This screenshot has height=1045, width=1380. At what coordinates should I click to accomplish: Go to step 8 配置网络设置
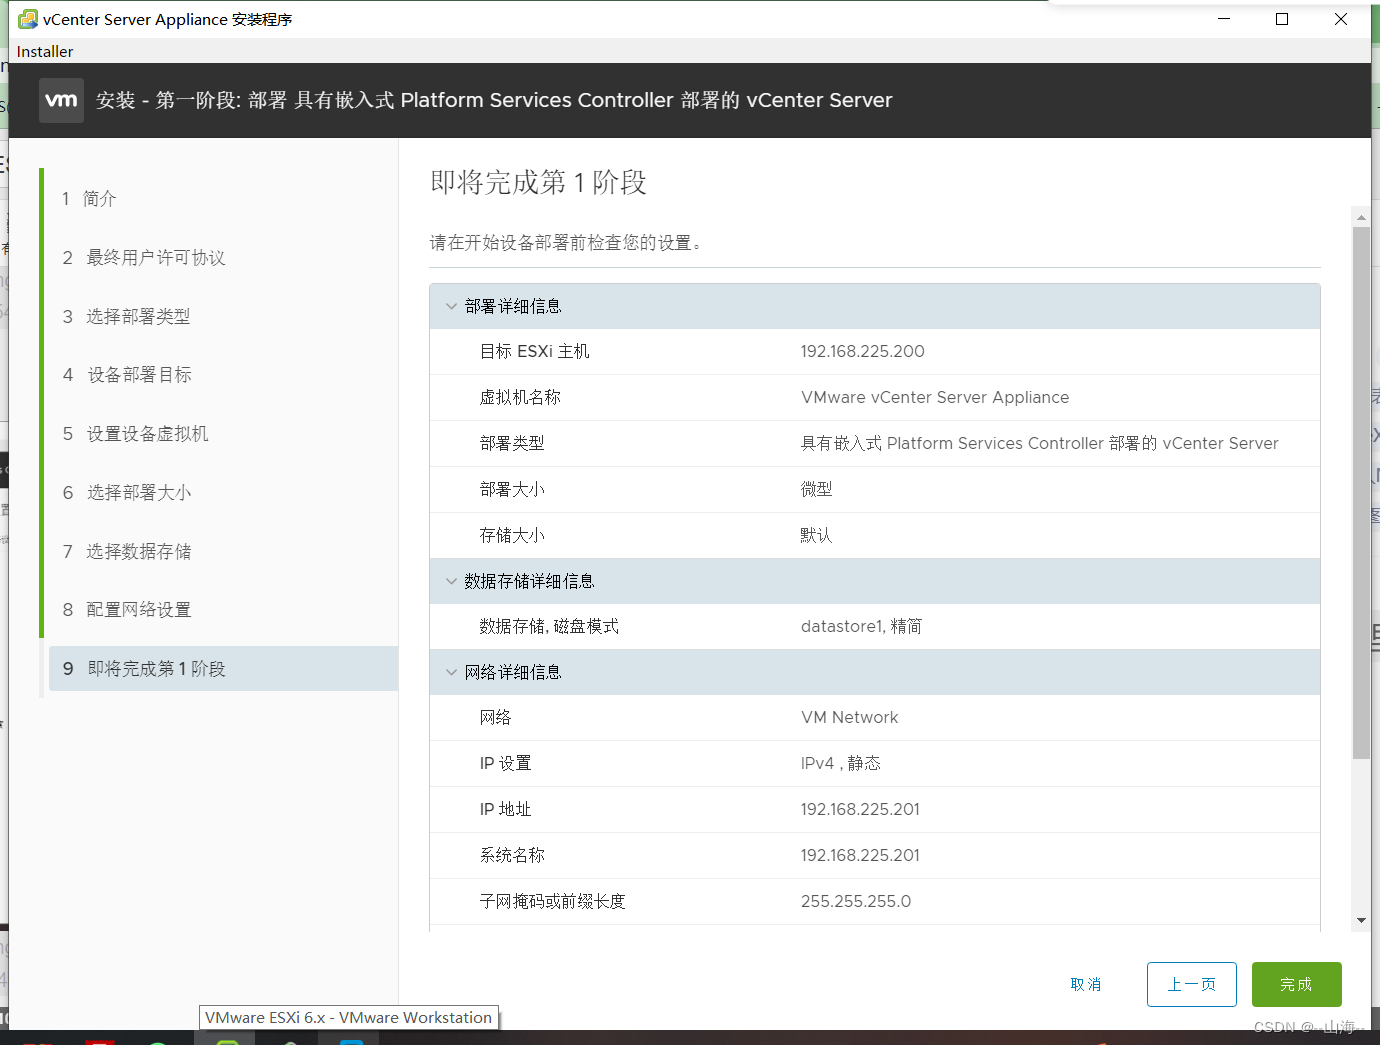[126, 609]
